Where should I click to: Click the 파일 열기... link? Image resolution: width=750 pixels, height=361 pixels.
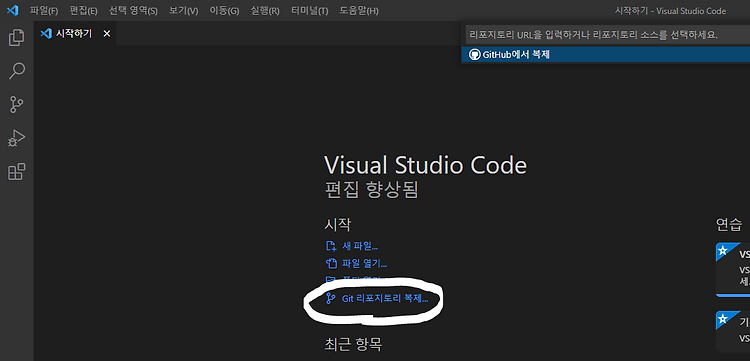pos(364,263)
